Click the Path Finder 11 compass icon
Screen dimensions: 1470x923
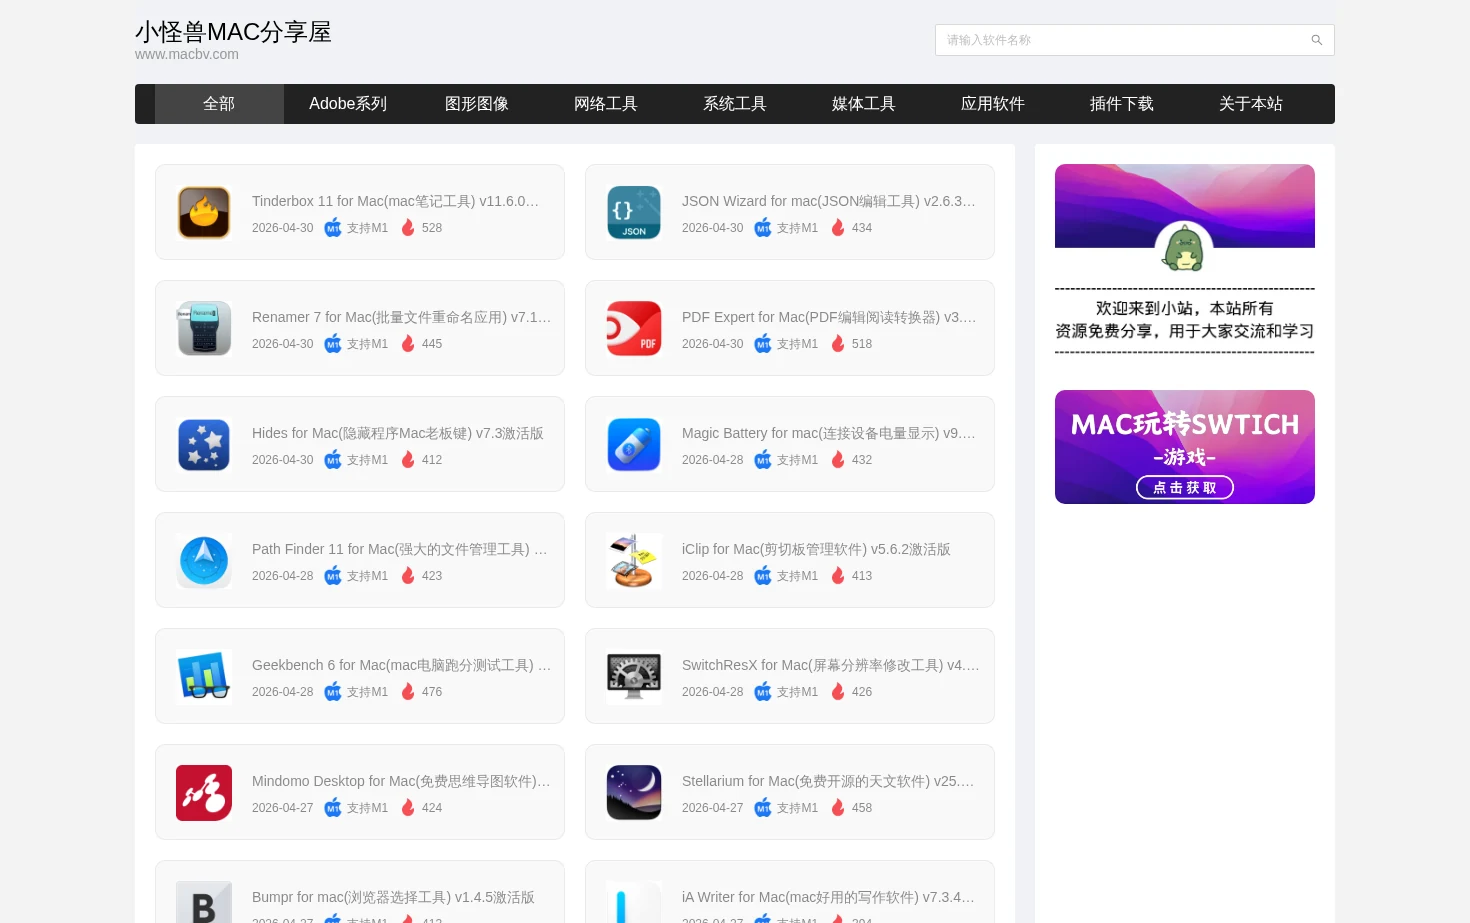(204, 560)
